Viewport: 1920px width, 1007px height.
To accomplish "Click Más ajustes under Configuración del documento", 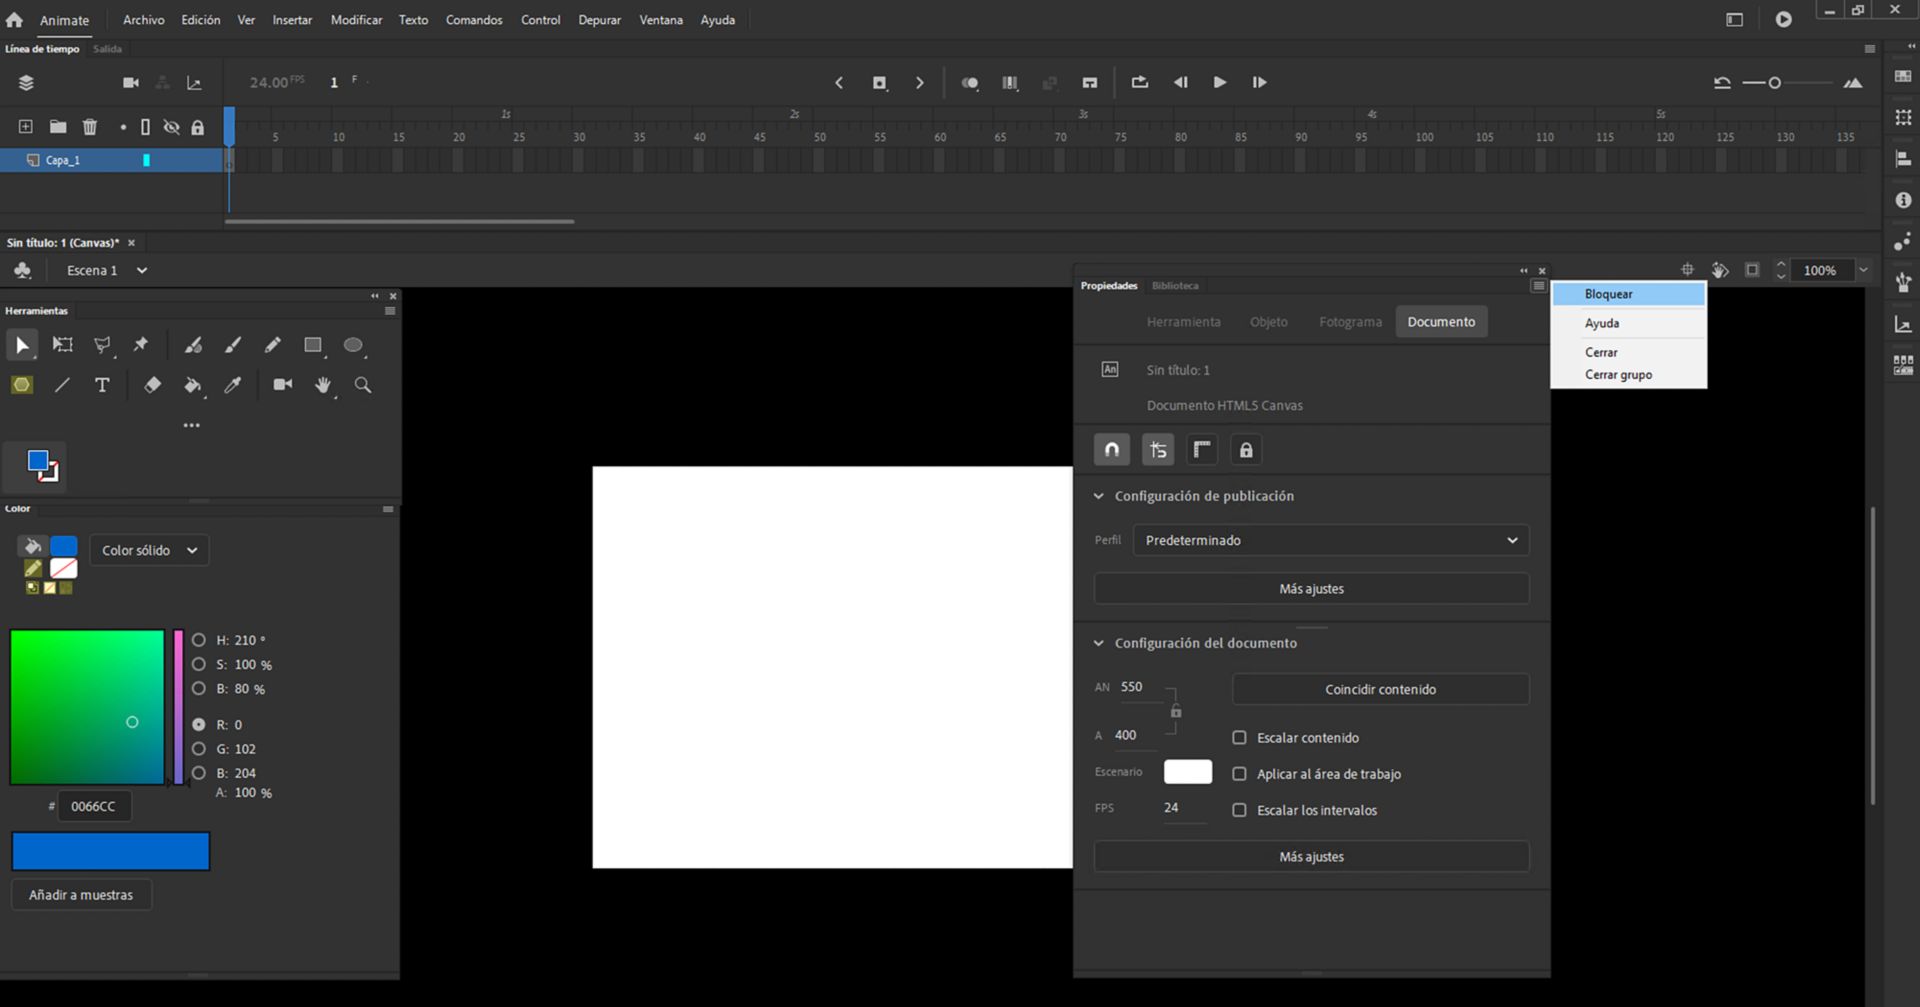I will pos(1312,857).
